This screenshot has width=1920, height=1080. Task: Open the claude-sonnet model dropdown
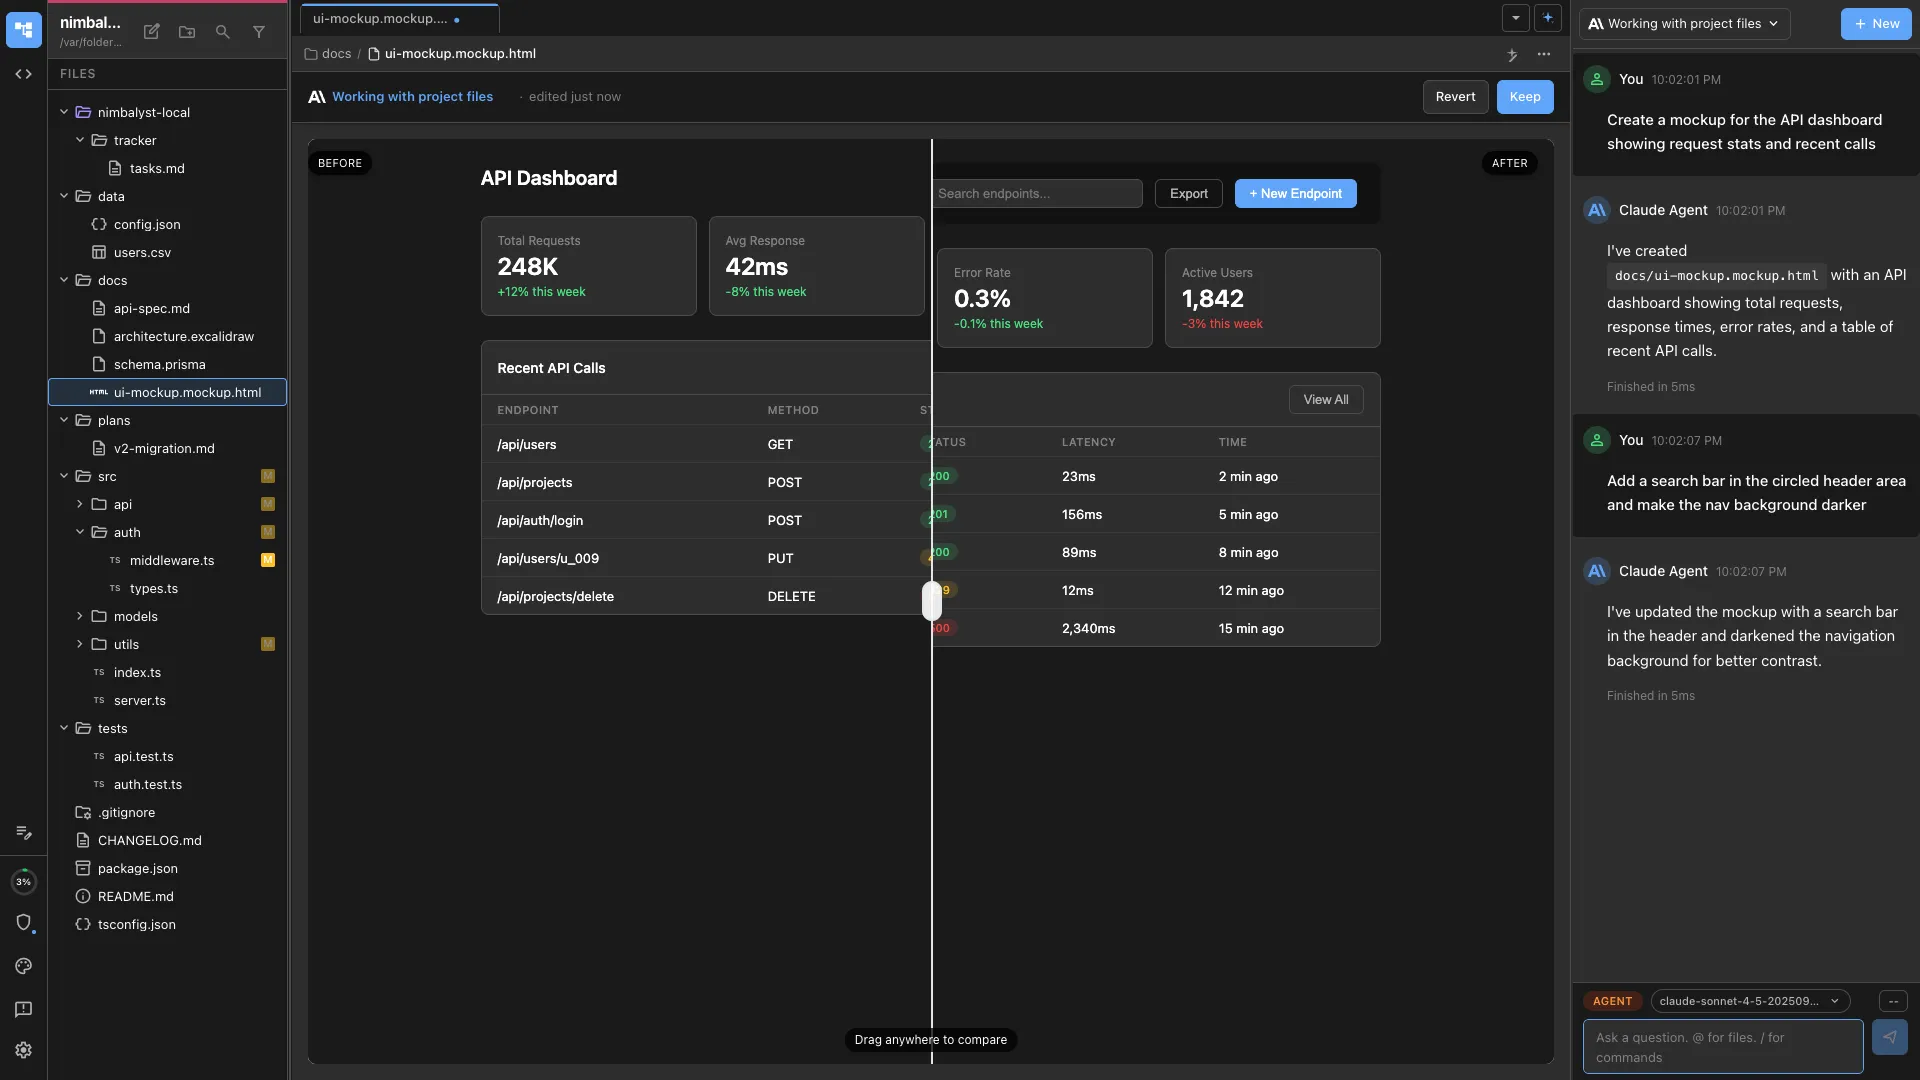point(1750,1001)
